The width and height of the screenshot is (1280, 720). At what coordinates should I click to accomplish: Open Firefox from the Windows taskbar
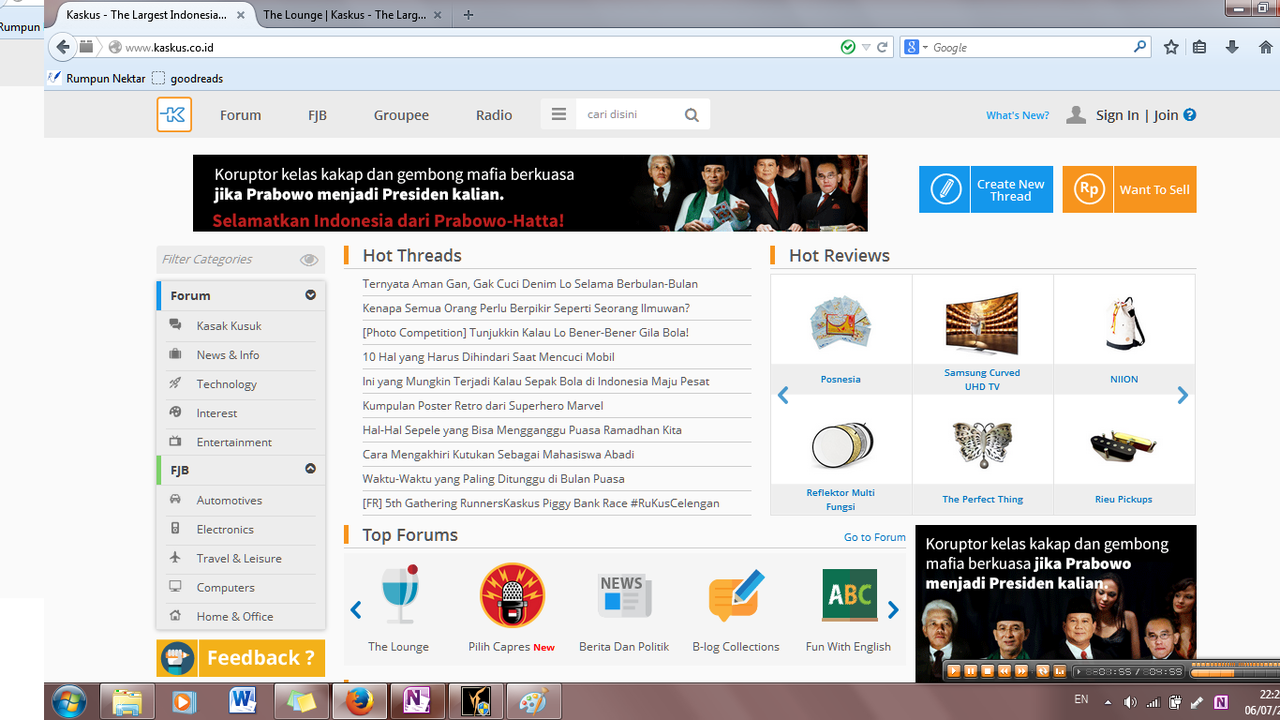[359, 702]
